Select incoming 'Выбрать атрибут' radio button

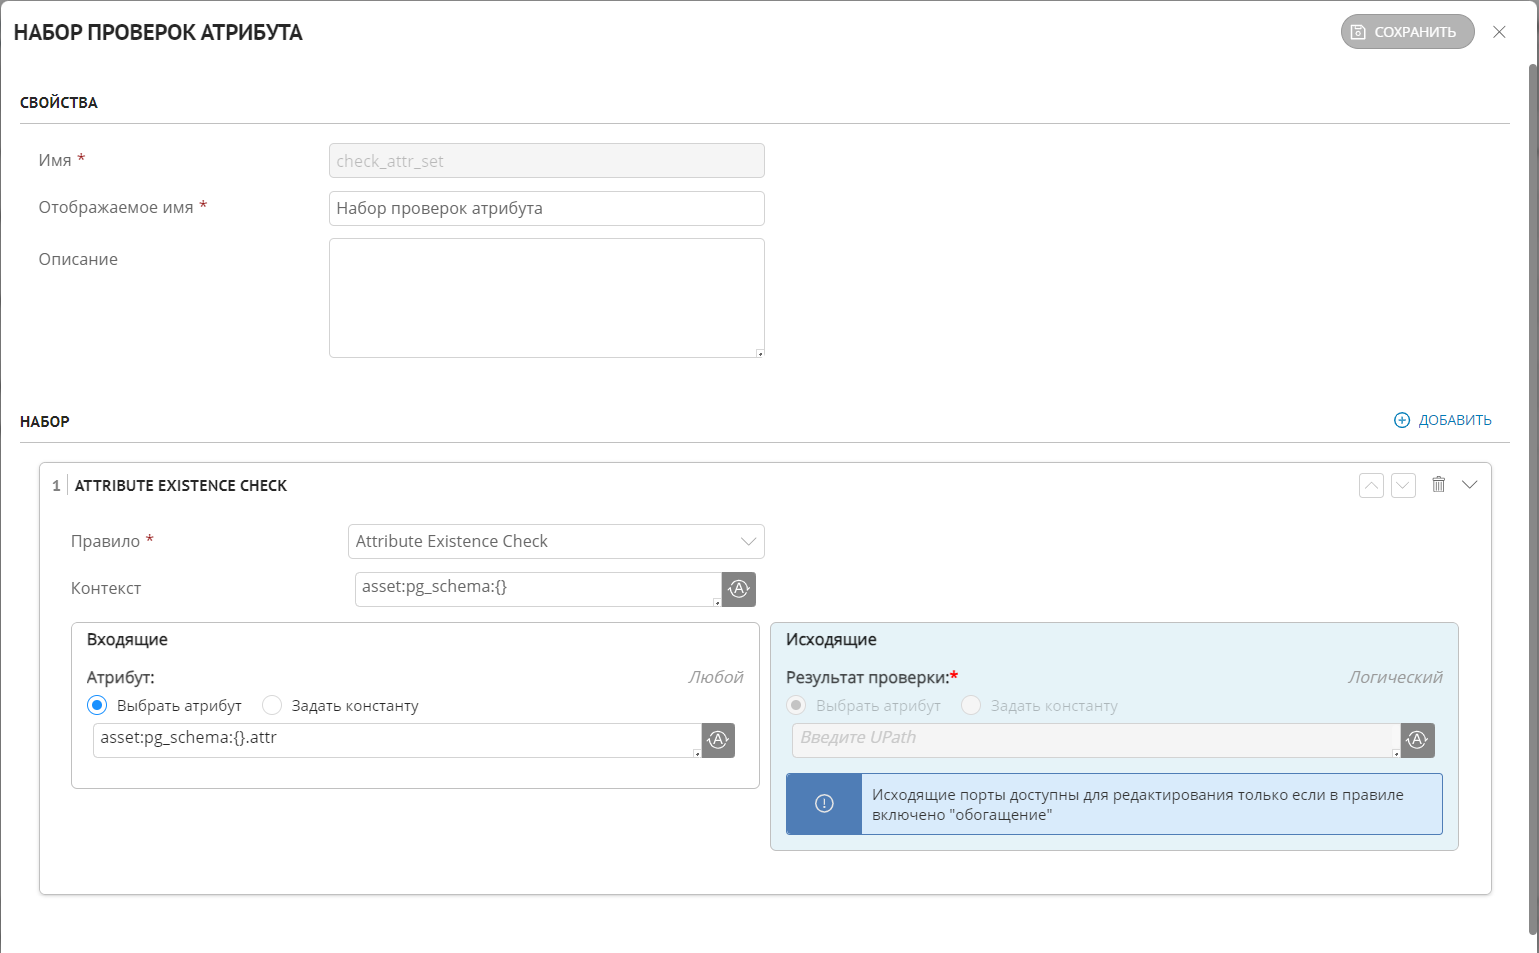coord(97,706)
